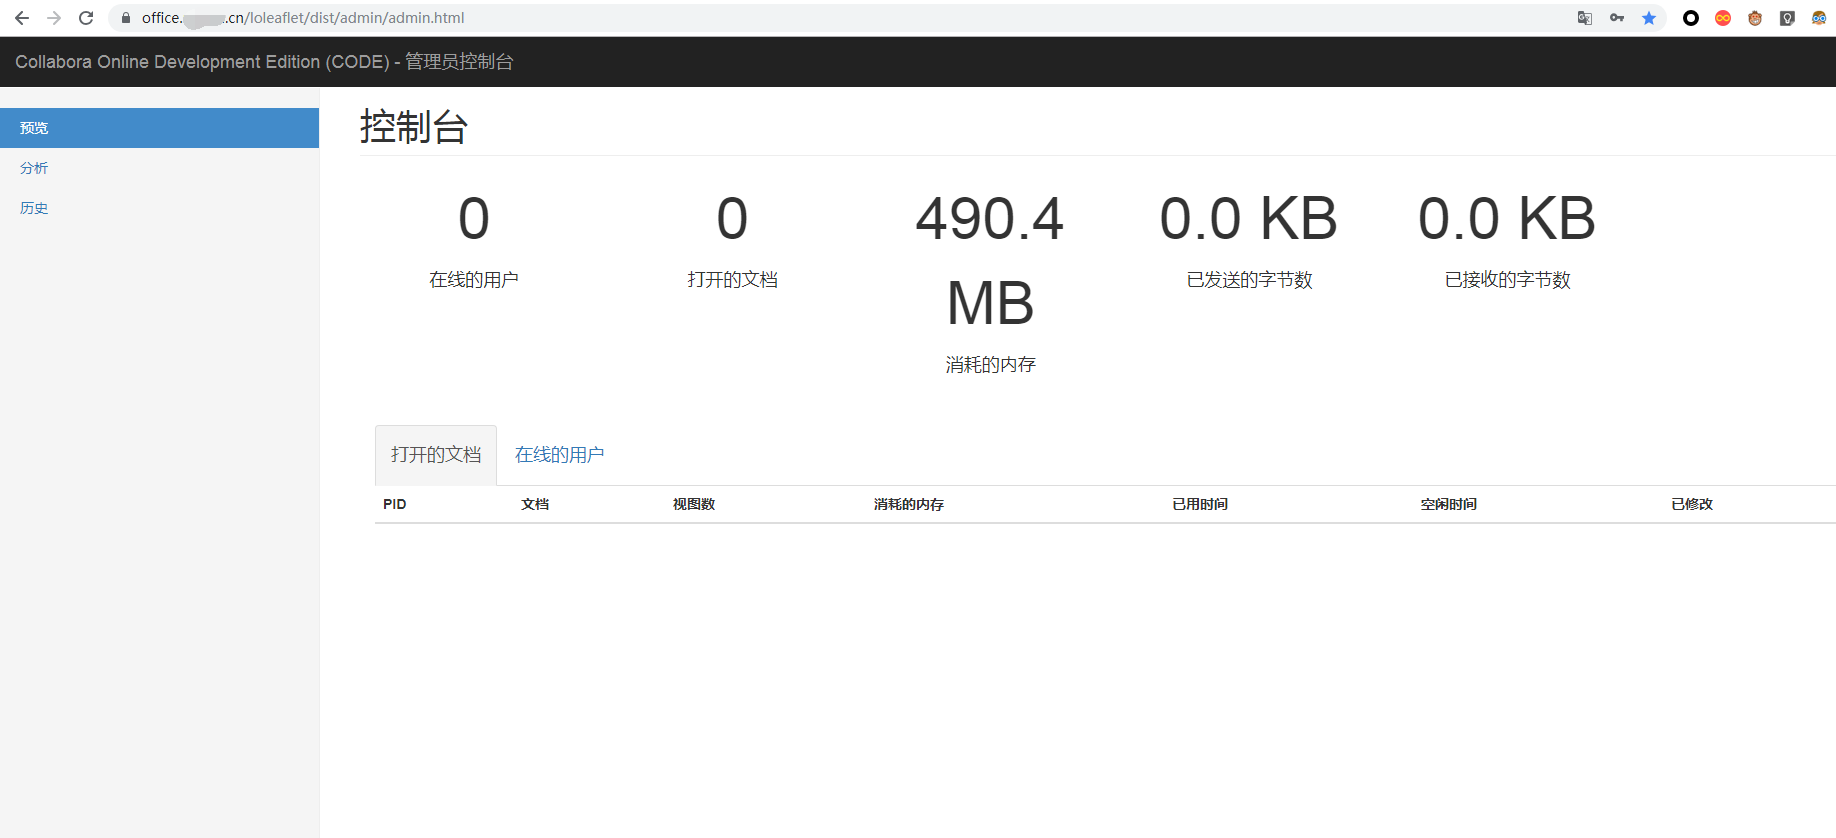The width and height of the screenshot is (1836, 838).
Task: Click the 已修改 column header
Action: pyautogui.click(x=1692, y=504)
